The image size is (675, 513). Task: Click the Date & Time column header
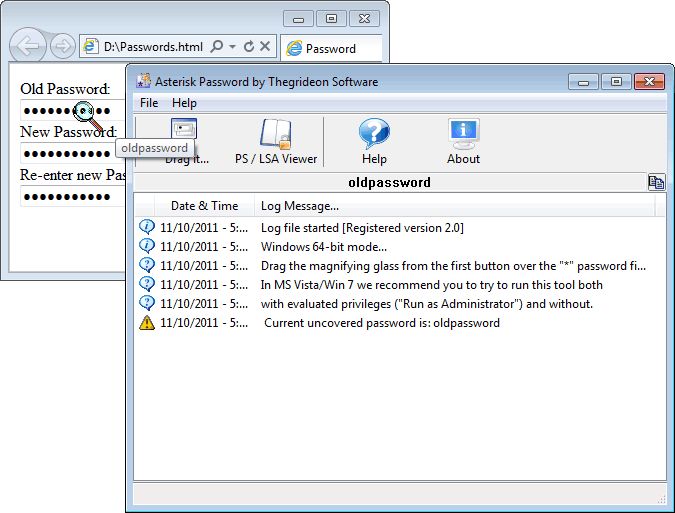[x=204, y=206]
